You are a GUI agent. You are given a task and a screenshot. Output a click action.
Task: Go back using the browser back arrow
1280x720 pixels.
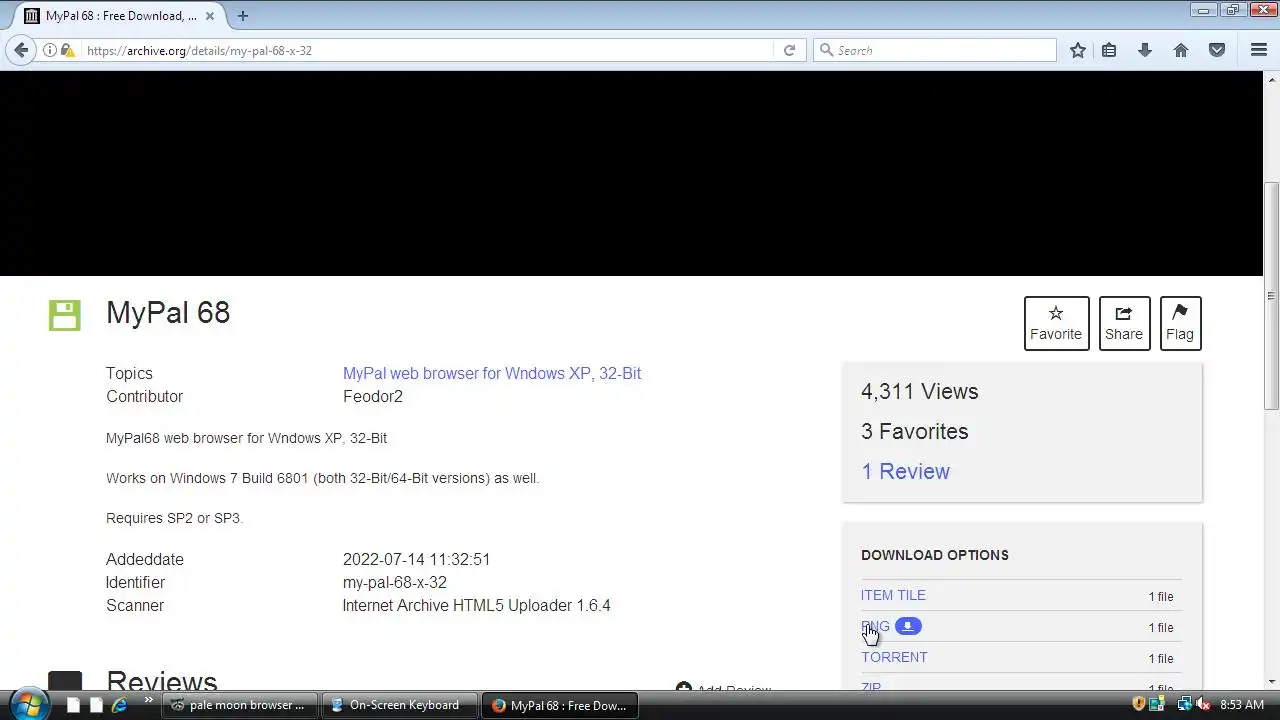coord(21,50)
